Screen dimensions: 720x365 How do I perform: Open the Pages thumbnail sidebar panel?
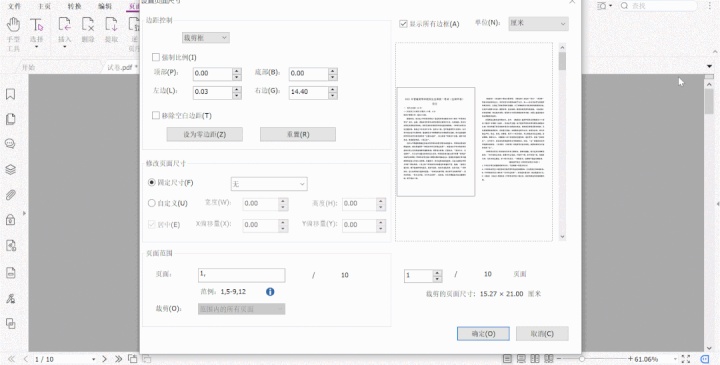click(x=10, y=119)
